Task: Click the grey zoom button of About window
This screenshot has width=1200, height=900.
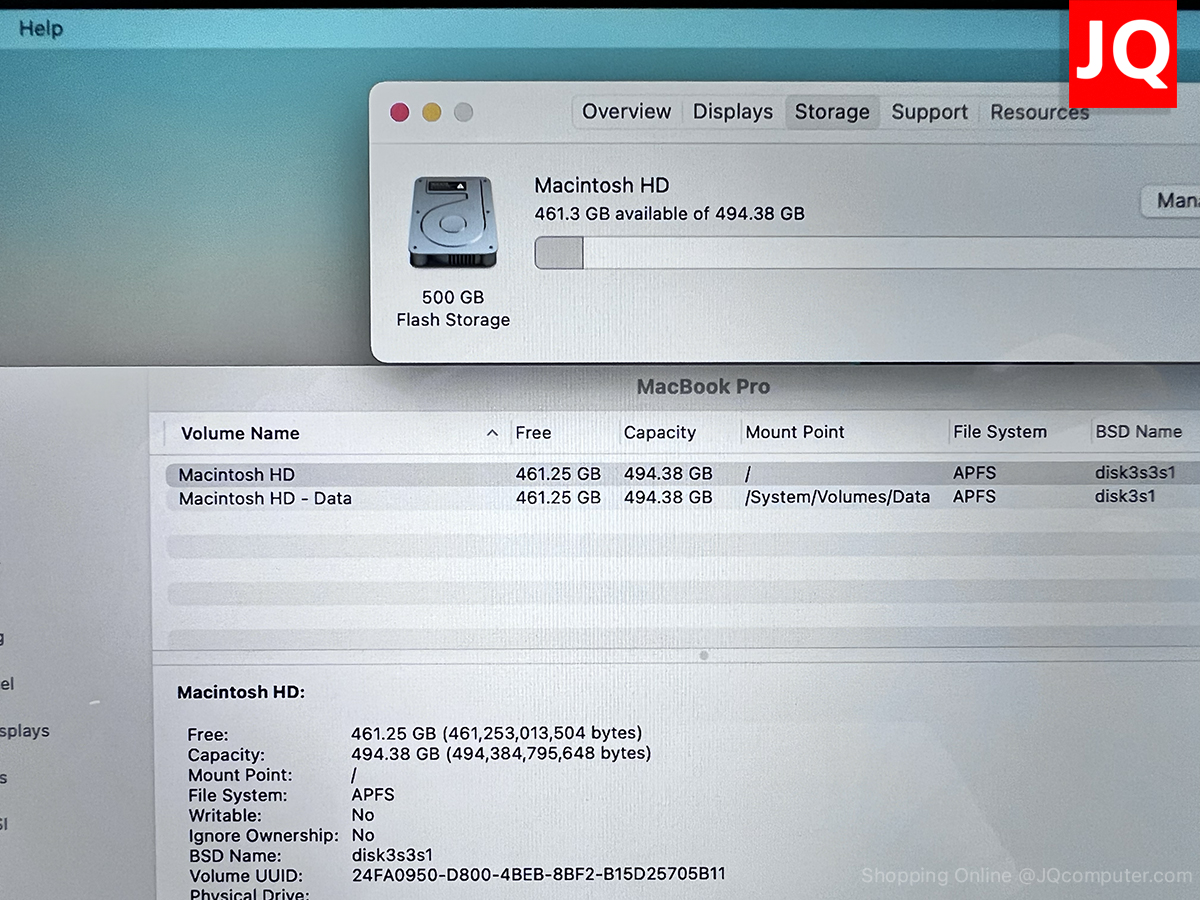Action: (x=463, y=113)
